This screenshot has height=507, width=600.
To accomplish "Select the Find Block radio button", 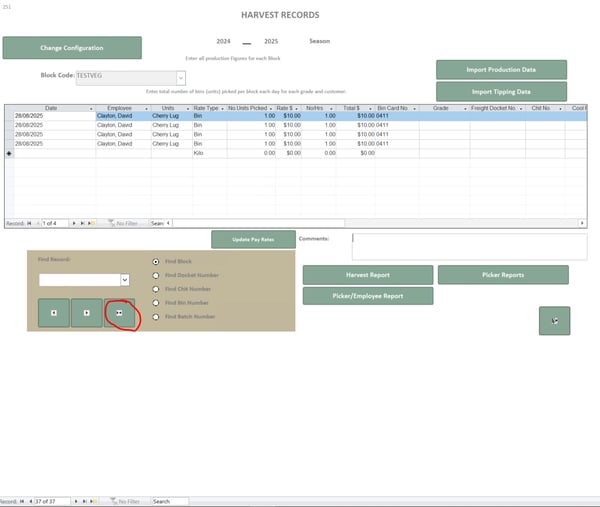I will click(x=155, y=261).
